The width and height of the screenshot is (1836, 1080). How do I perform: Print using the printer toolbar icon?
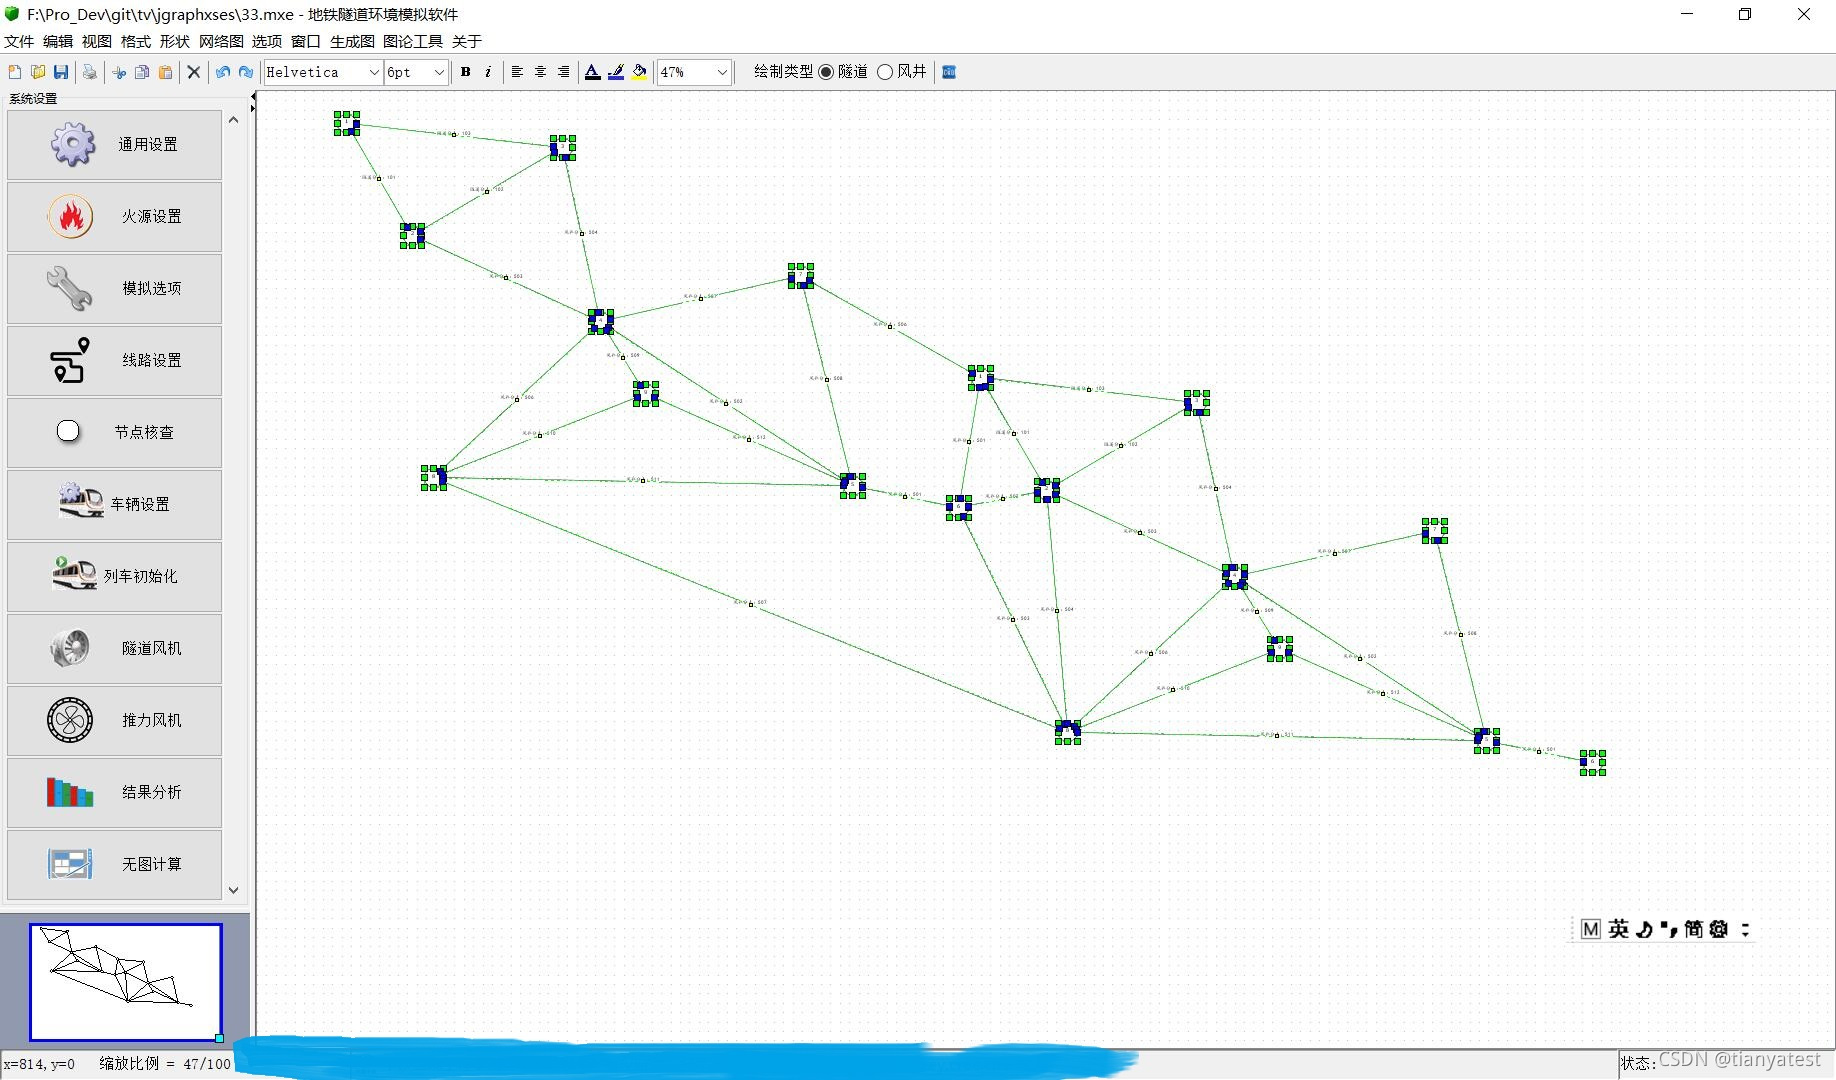[90, 72]
